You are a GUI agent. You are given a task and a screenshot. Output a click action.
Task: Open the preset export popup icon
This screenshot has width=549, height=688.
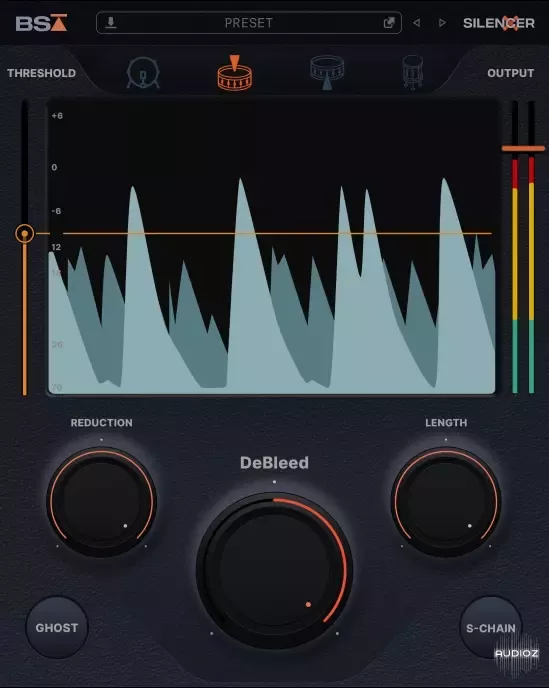click(x=389, y=22)
